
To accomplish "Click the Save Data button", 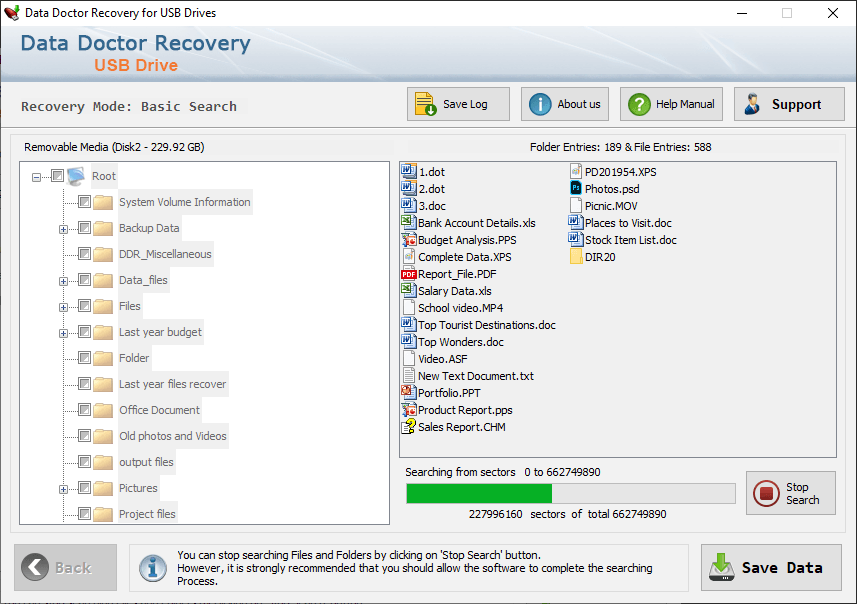I will tap(771, 567).
